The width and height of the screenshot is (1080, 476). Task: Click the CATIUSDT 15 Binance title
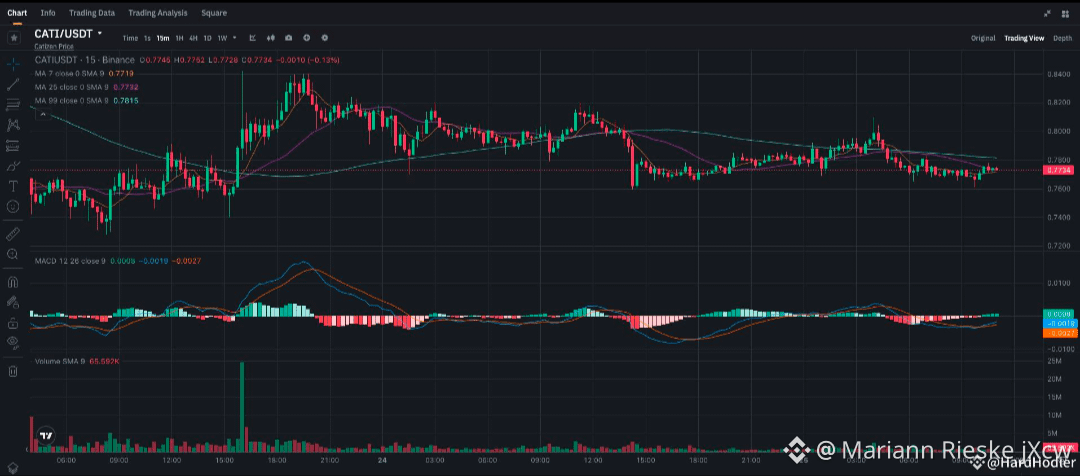(85, 61)
